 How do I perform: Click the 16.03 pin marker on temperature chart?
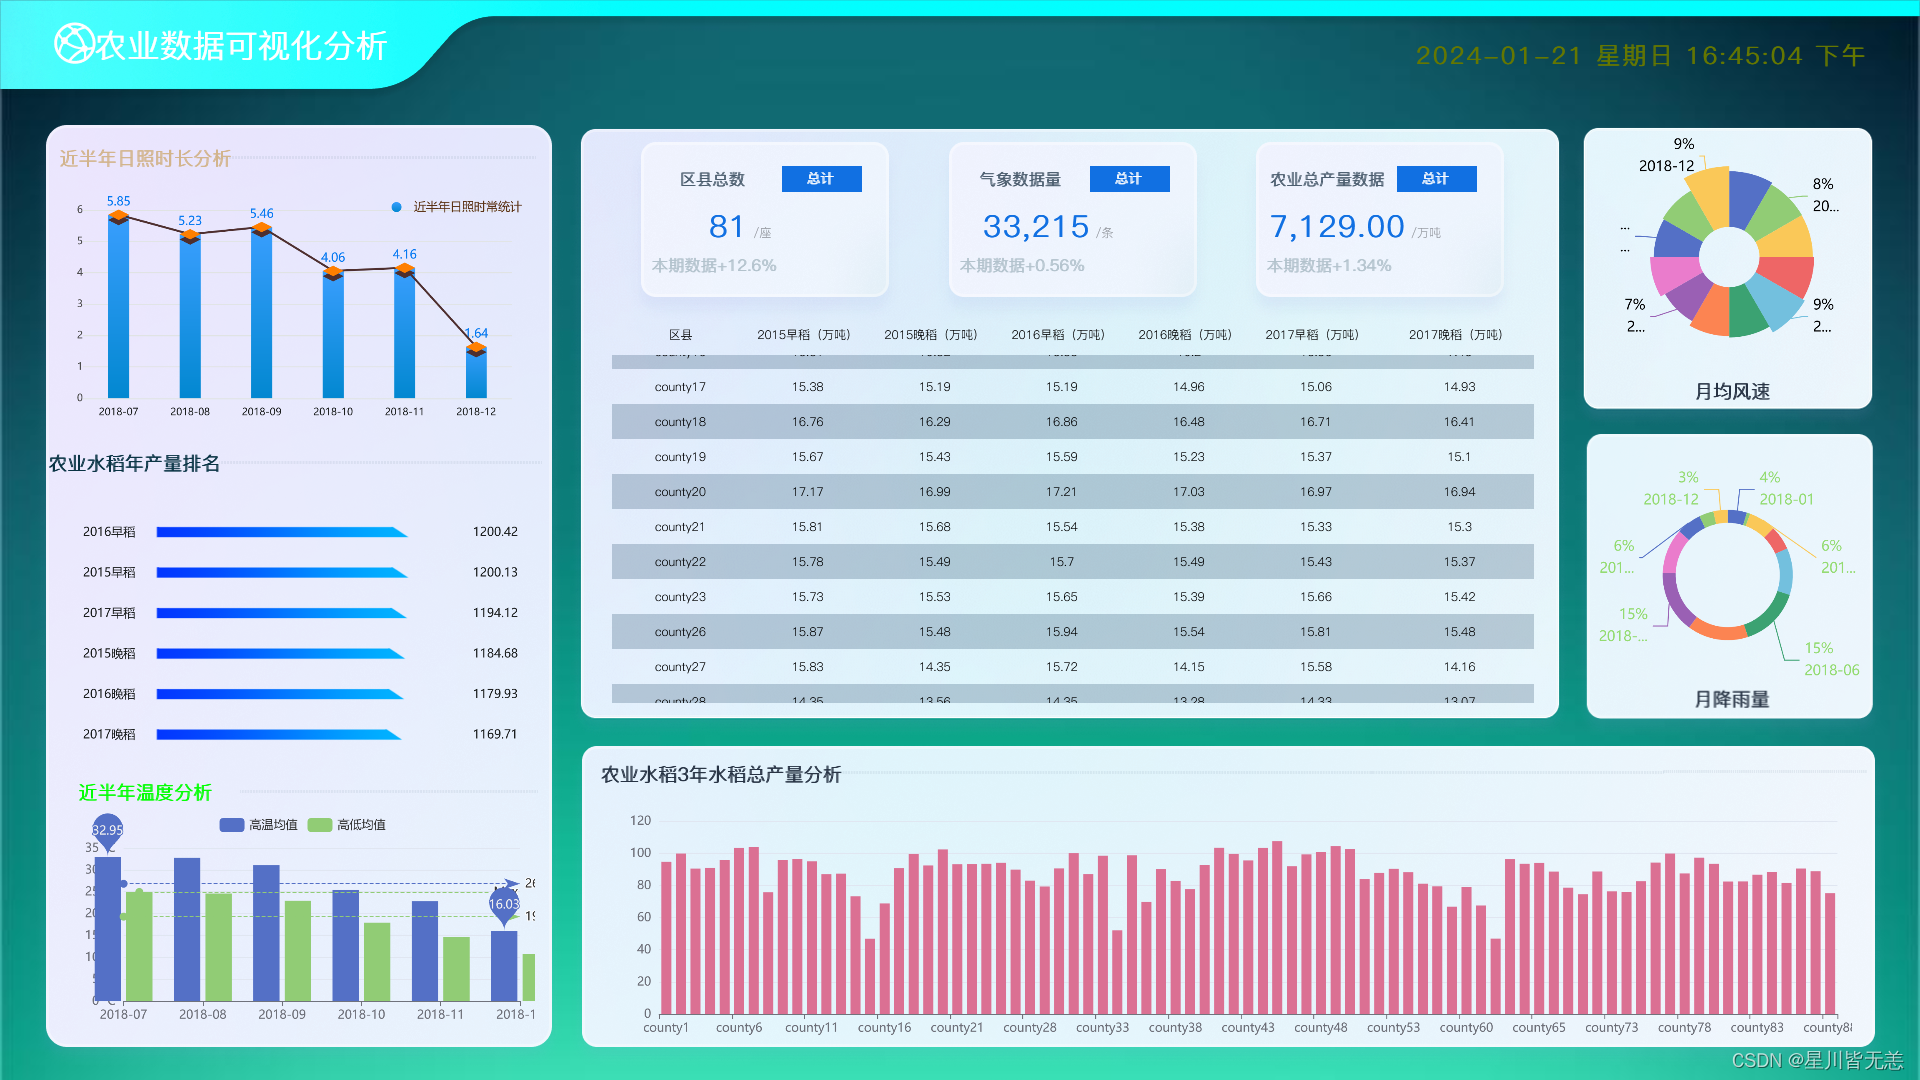tap(504, 906)
